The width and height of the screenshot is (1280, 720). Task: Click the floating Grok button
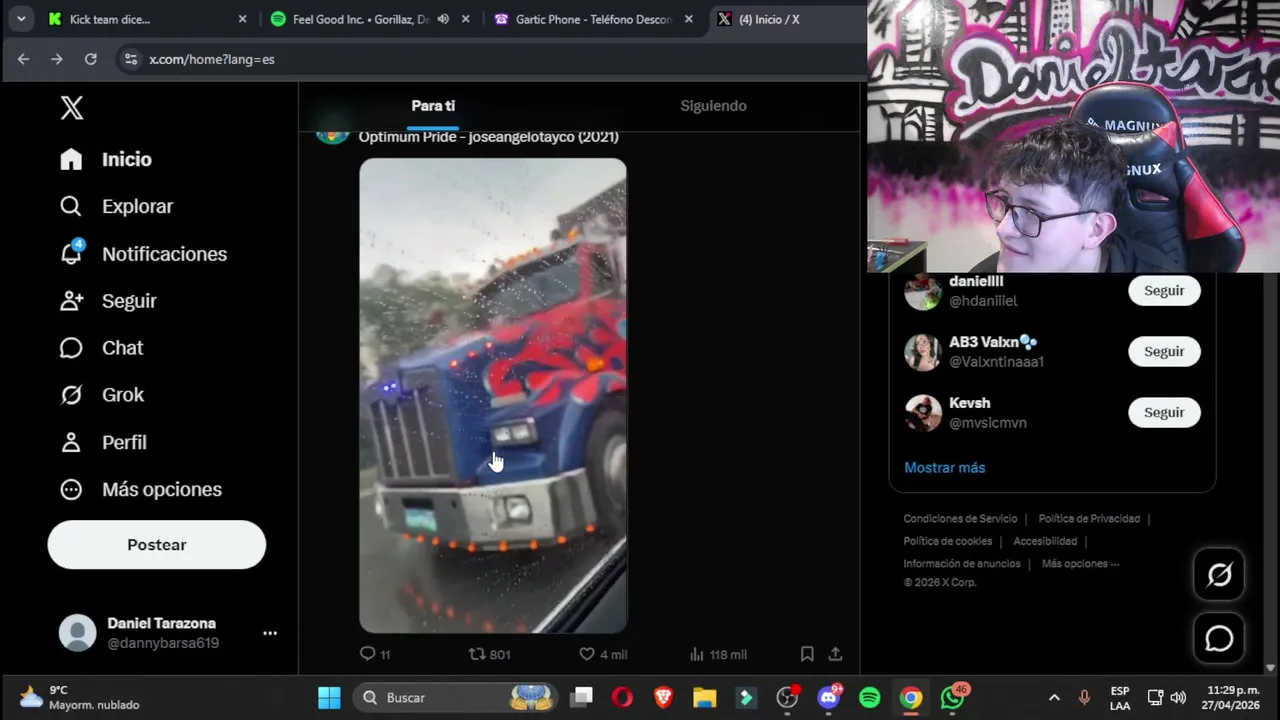point(1219,575)
